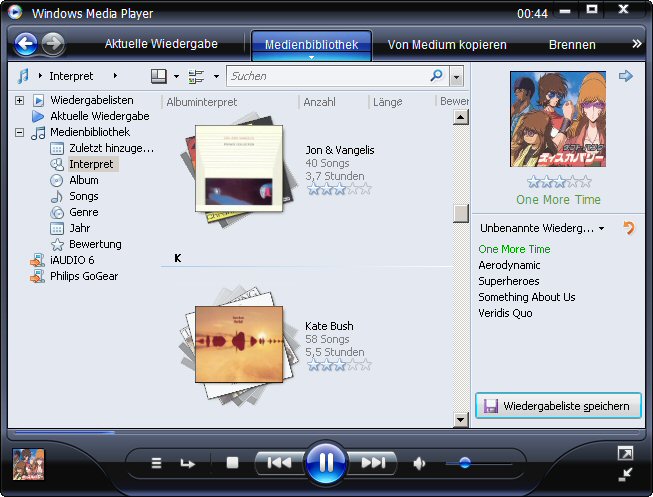This screenshot has height=497, width=653.
Task: Rate current song using stars under album art
Action: click(x=558, y=182)
